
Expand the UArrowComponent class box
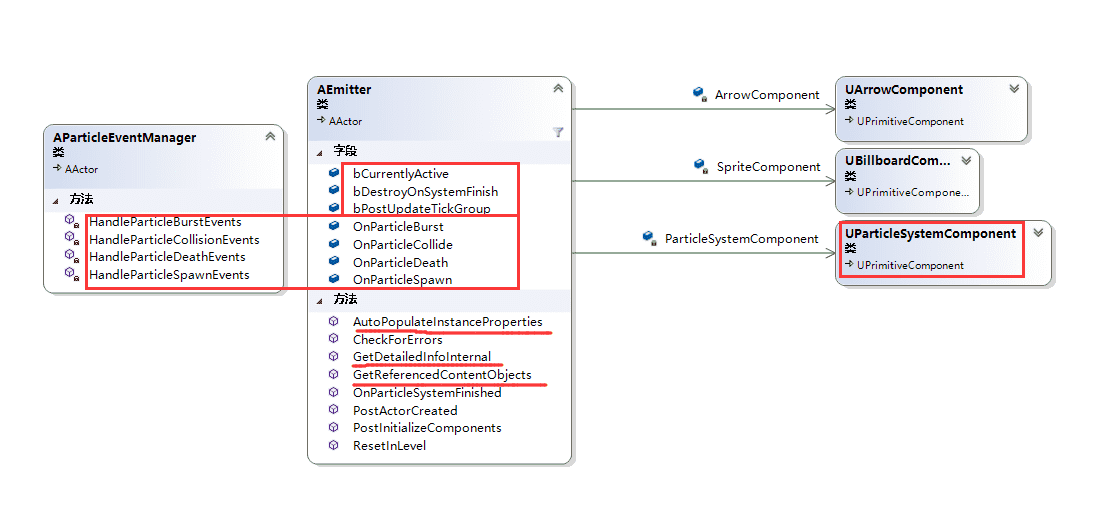pos(1014,89)
